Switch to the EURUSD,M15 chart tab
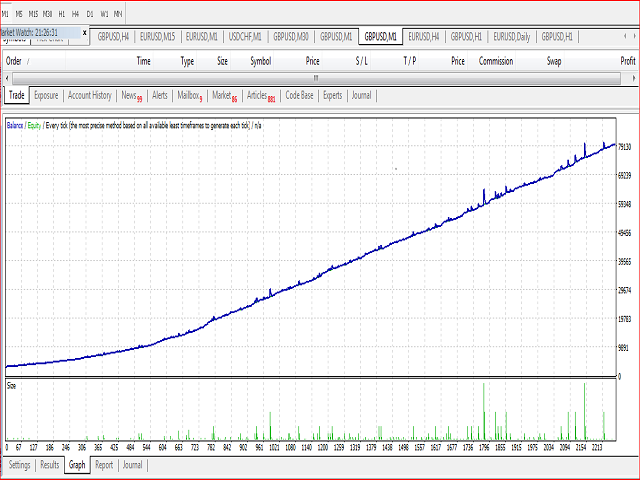The width and height of the screenshot is (640, 480). point(158,37)
